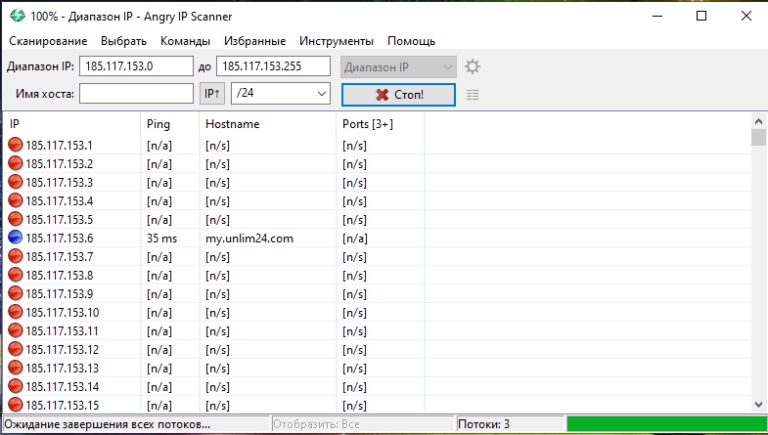Select IP address 185.117.153.10
The height and width of the screenshot is (435, 768).
(x=62, y=313)
